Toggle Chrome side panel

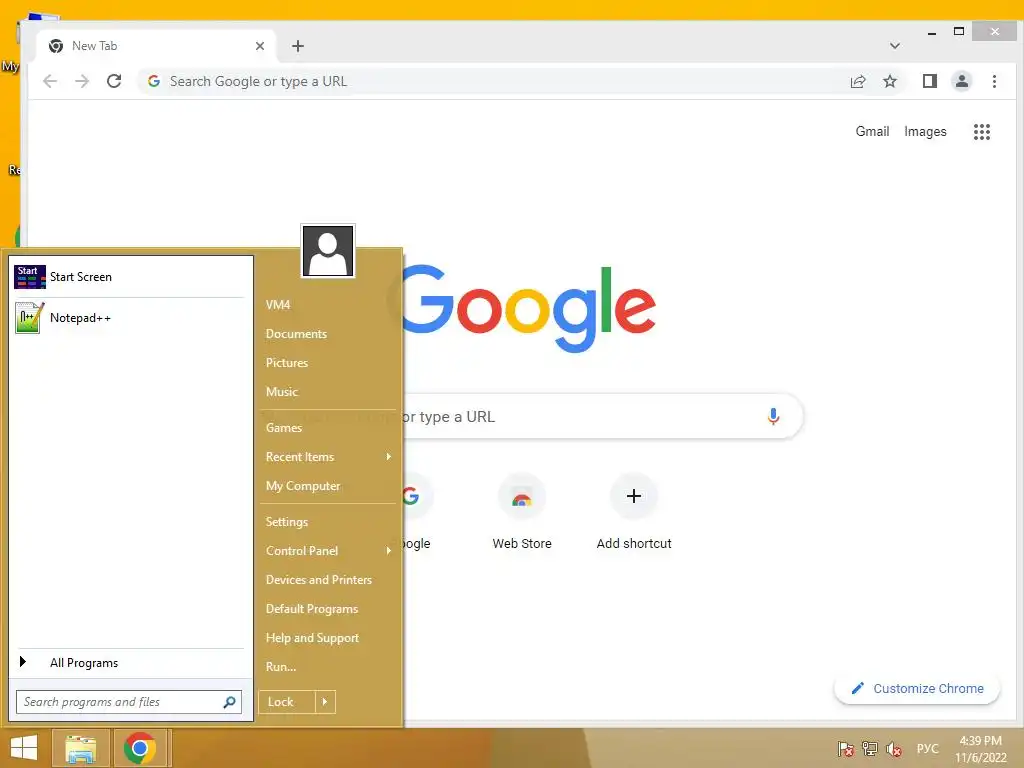[x=930, y=81]
